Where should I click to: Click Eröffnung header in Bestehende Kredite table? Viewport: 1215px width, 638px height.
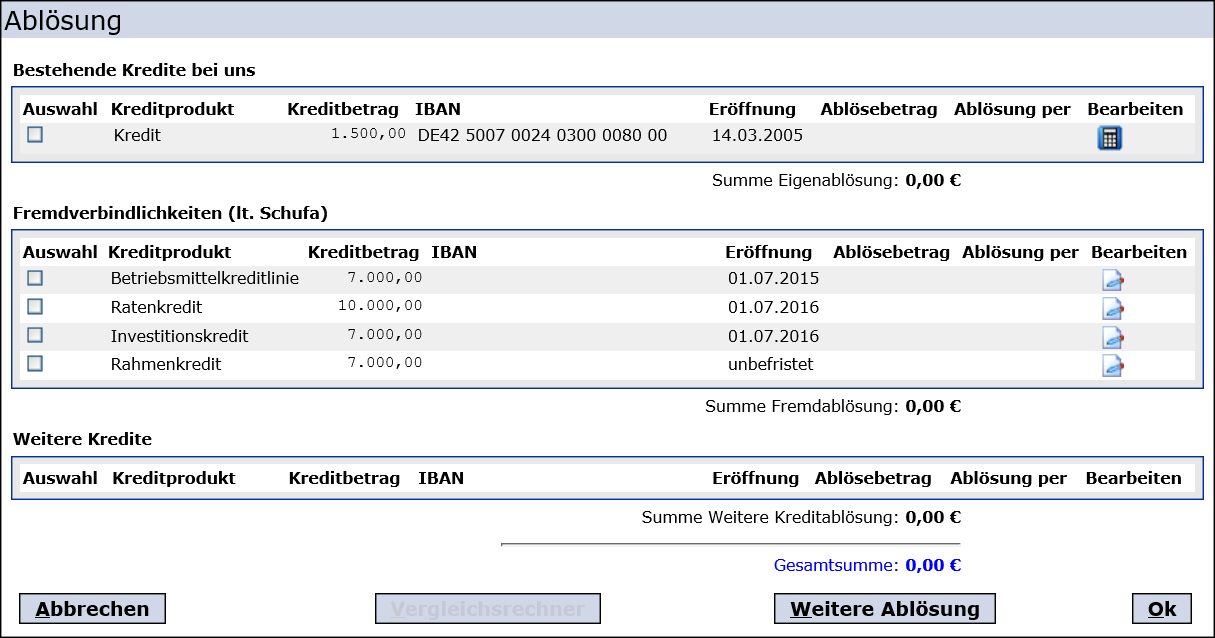(752, 109)
